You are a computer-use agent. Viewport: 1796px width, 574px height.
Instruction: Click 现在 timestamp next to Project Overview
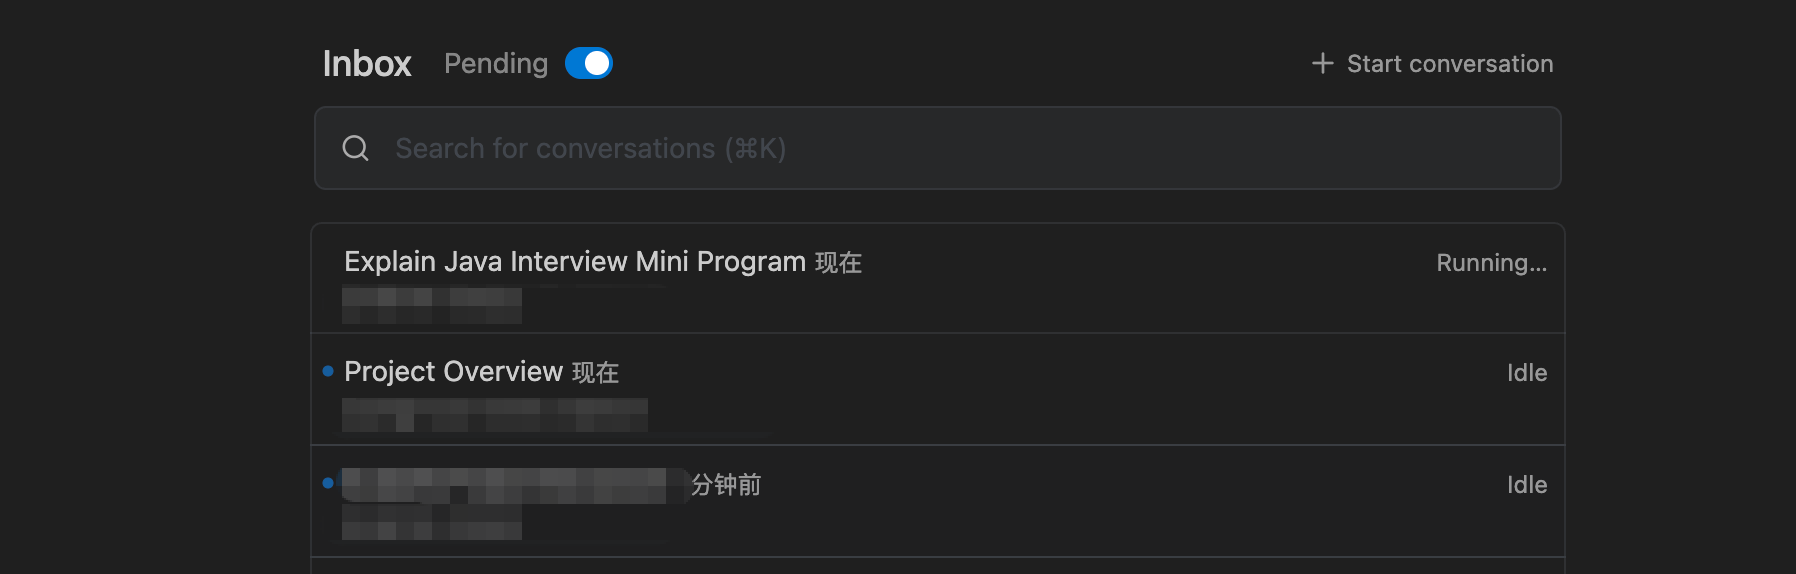pos(595,373)
